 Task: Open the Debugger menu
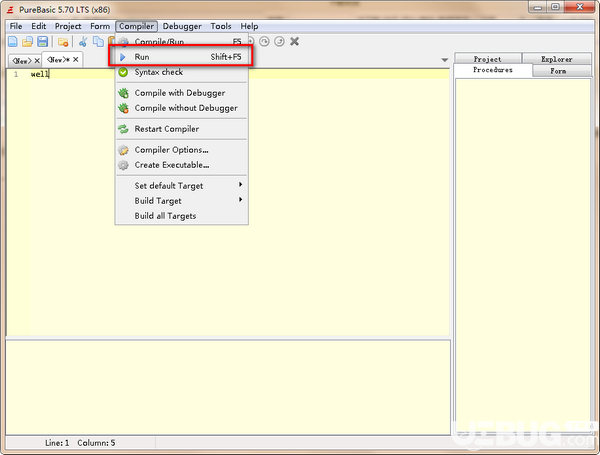click(x=182, y=26)
